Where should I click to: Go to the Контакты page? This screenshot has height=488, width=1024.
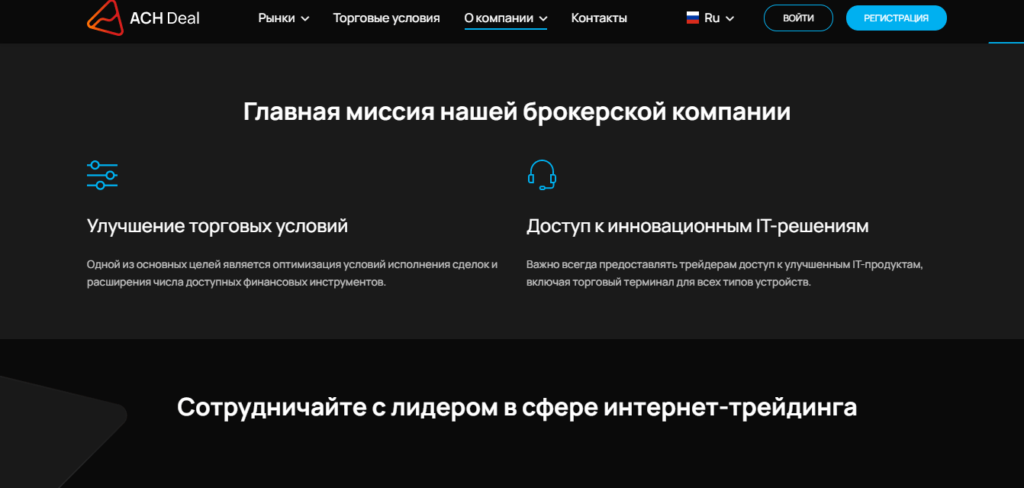click(x=599, y=18)
